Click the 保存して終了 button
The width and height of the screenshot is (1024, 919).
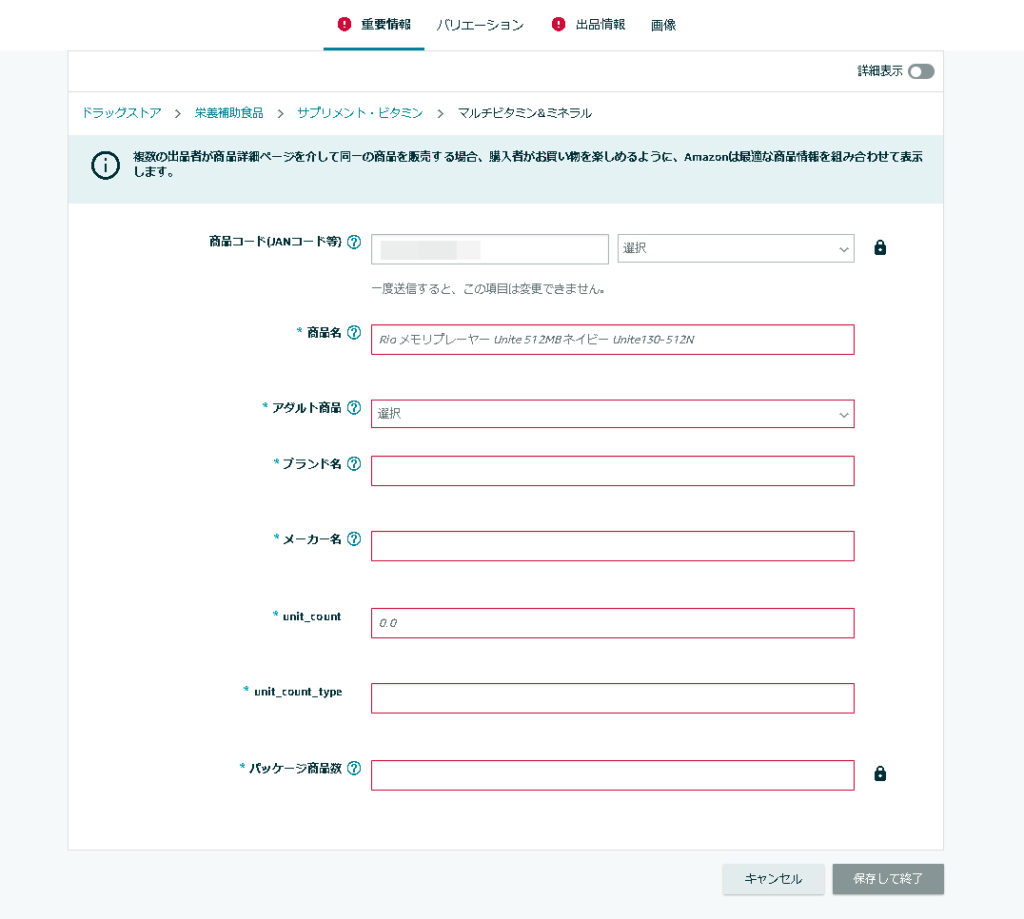click(x=887, y=879)
